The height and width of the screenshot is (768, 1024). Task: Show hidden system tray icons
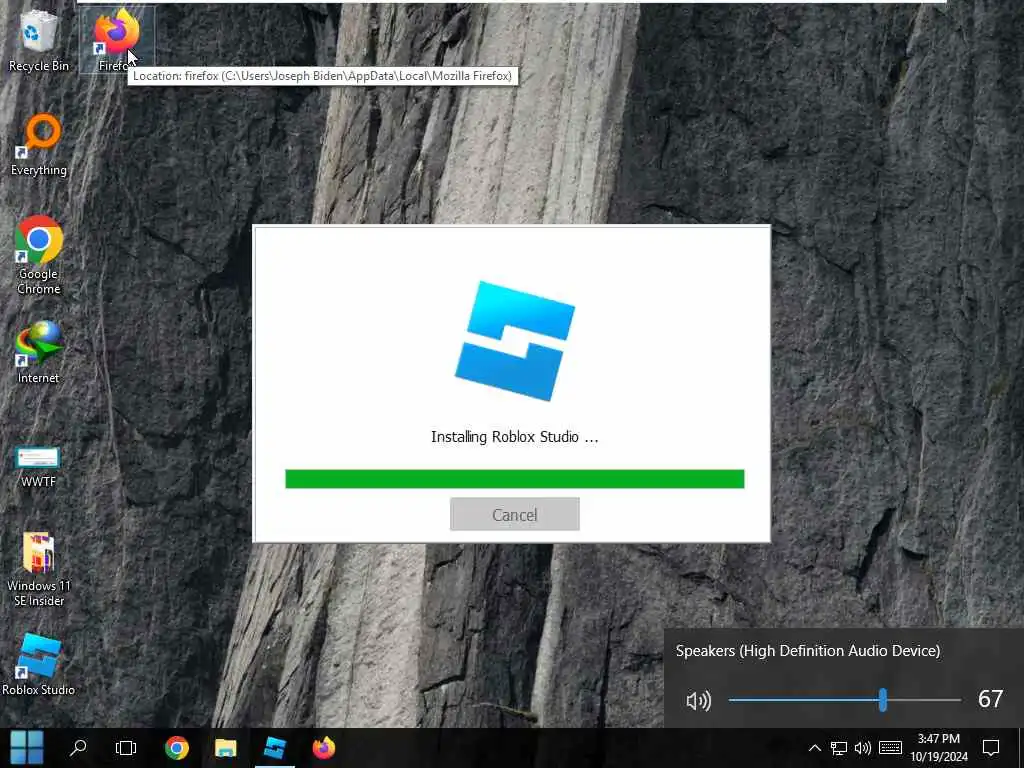click(x=814, y=748)
